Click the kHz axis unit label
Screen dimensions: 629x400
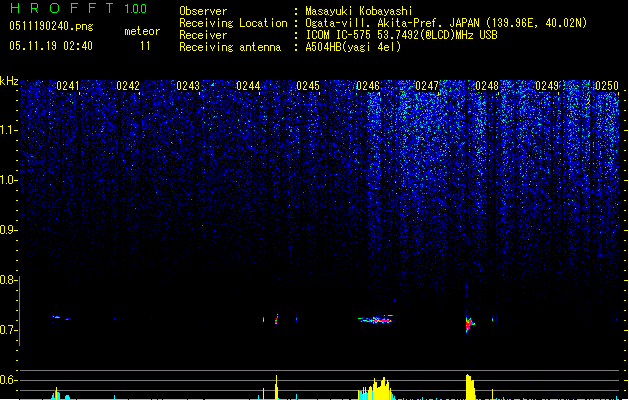(x=9, y=81)
